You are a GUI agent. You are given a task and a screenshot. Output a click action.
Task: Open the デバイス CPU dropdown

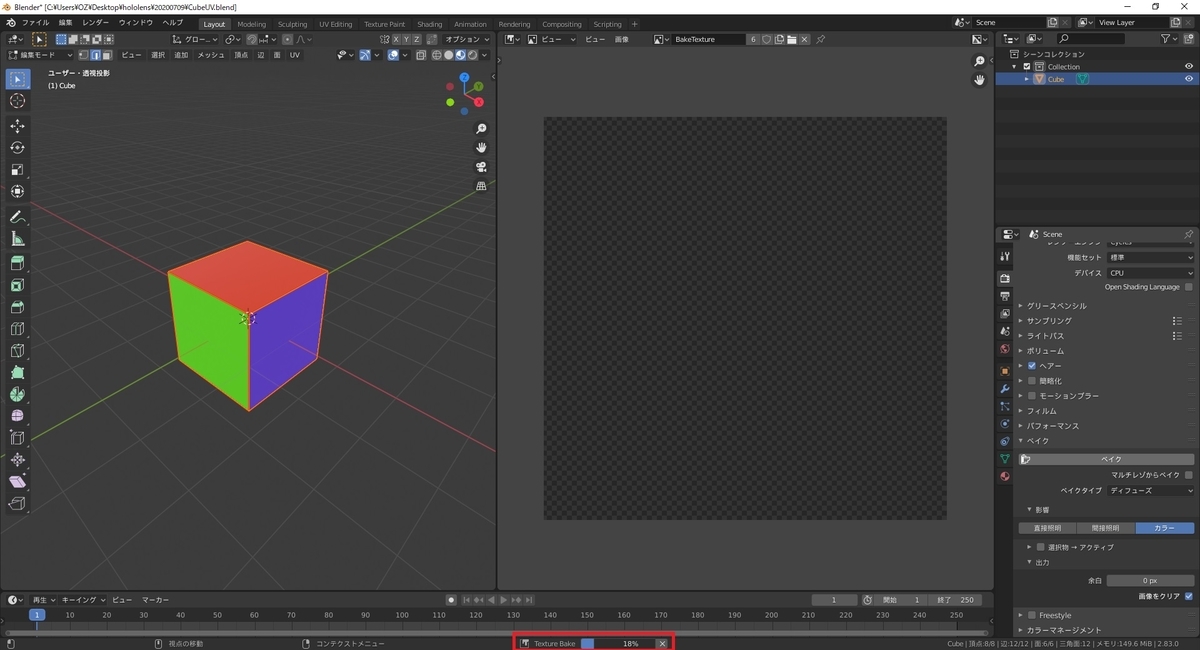point(1150,273)
